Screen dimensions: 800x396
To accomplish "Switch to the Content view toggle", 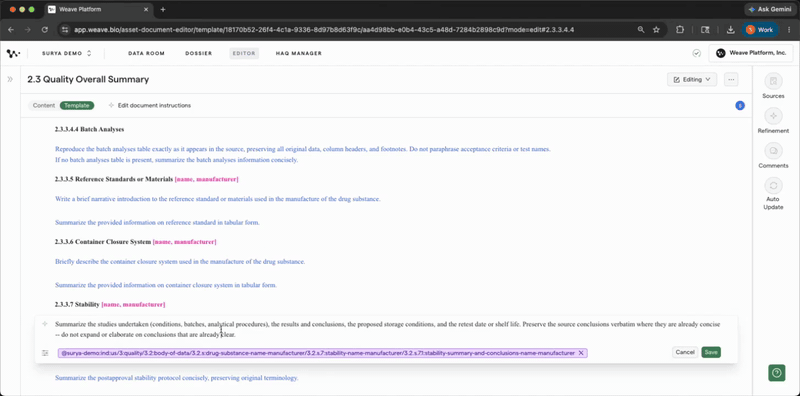I will tap(44, 106).
